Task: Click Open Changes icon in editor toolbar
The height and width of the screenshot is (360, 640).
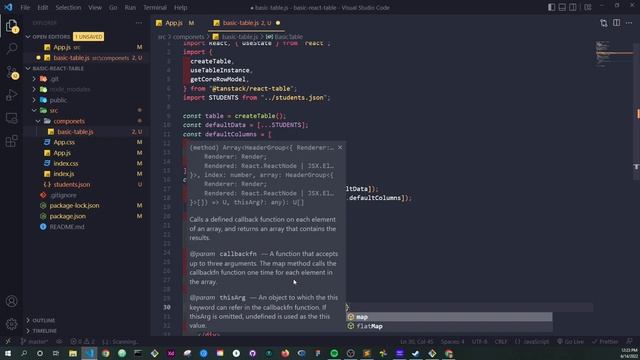Action: coord(604,23)
